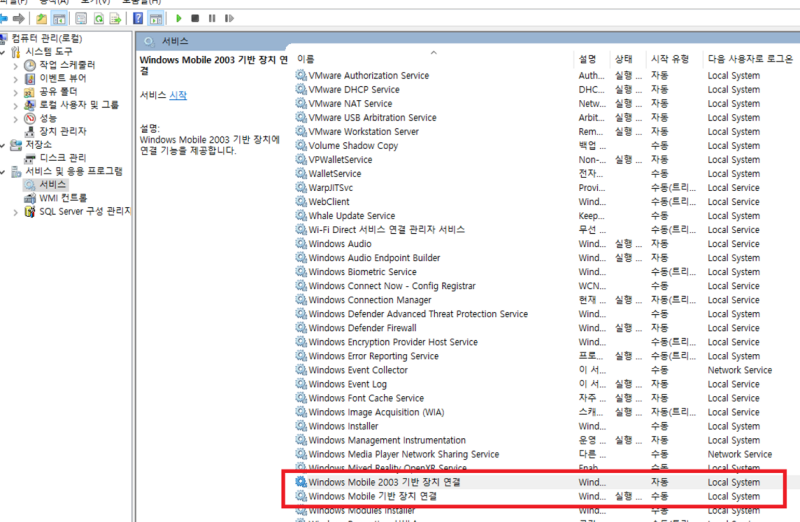Sort services by the 이름 column header
Image resolution: width=800 pixels, height=522 pixels.
[x=306, y=59]
